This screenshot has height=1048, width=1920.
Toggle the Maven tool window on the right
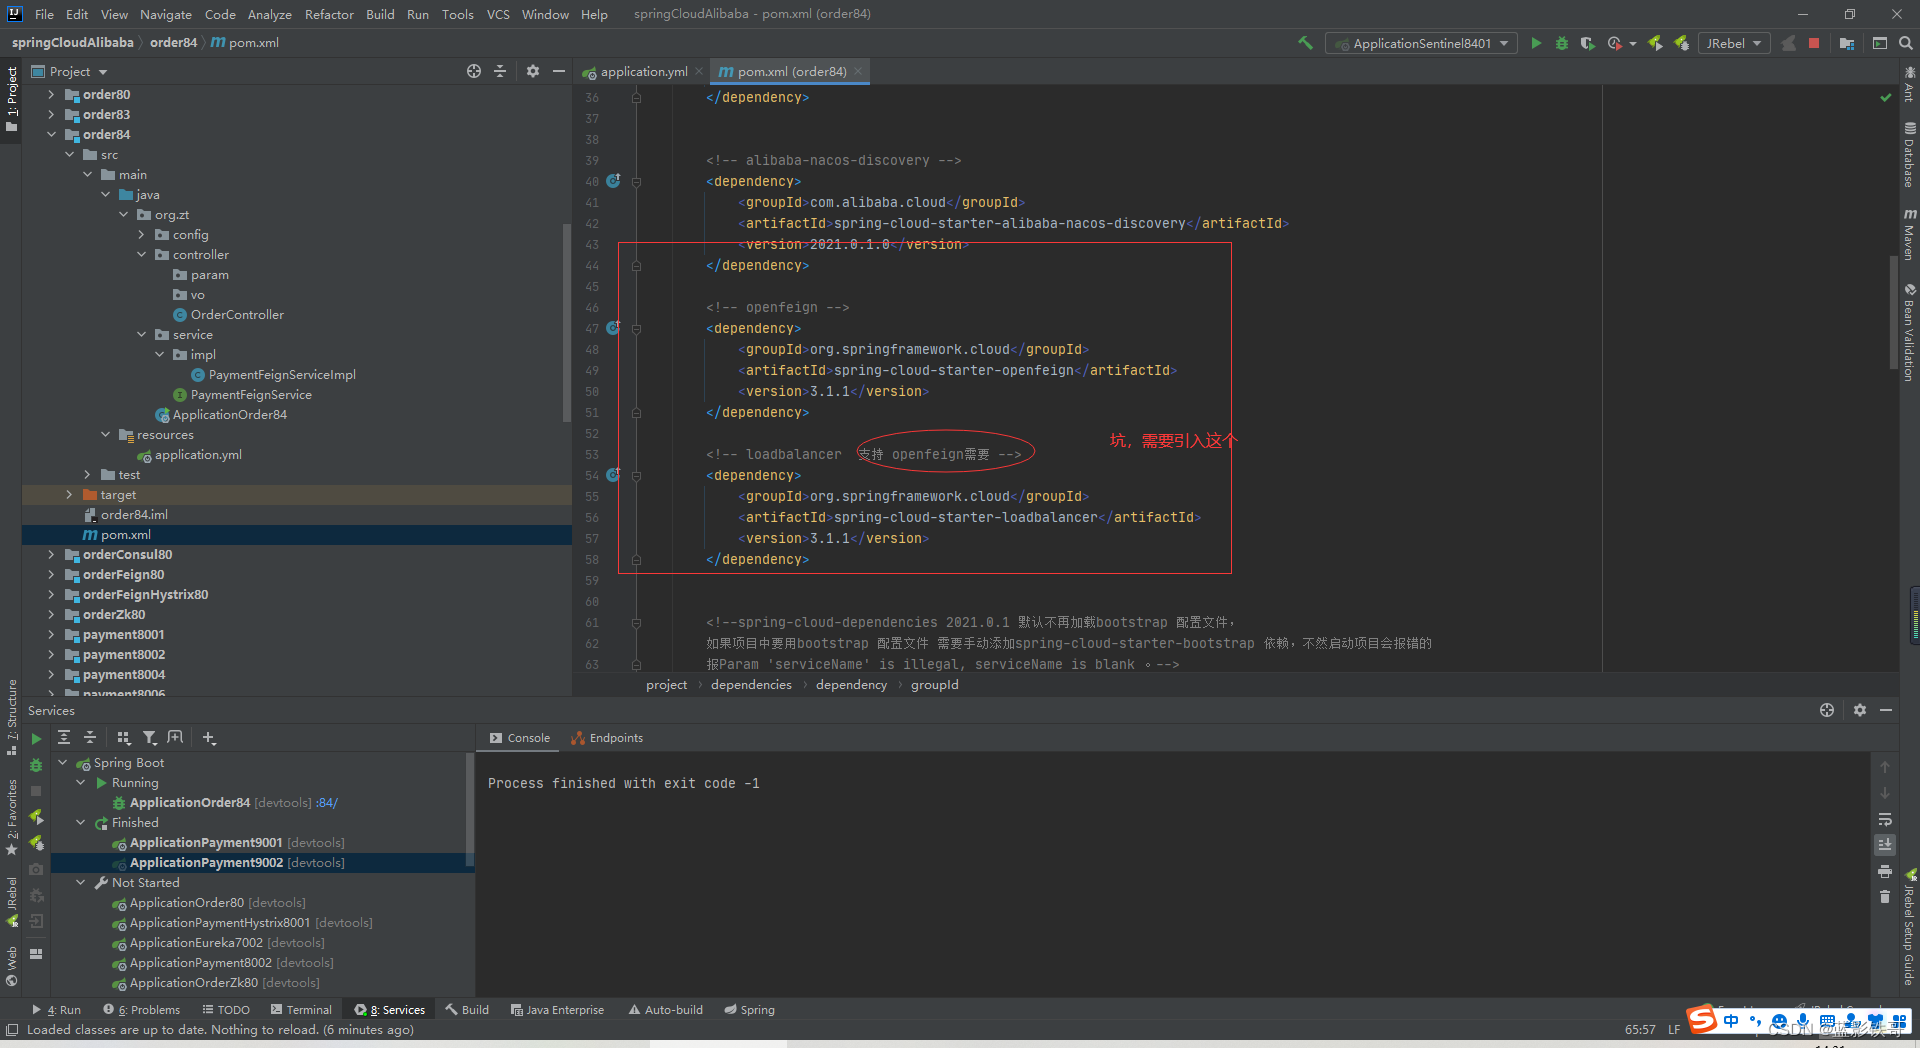1909,234
